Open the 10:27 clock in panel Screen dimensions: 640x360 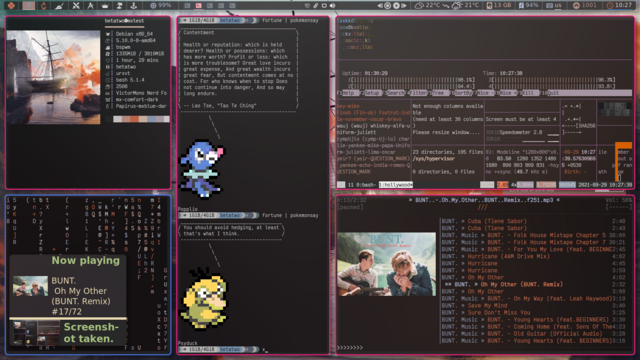tap(619, 5)
